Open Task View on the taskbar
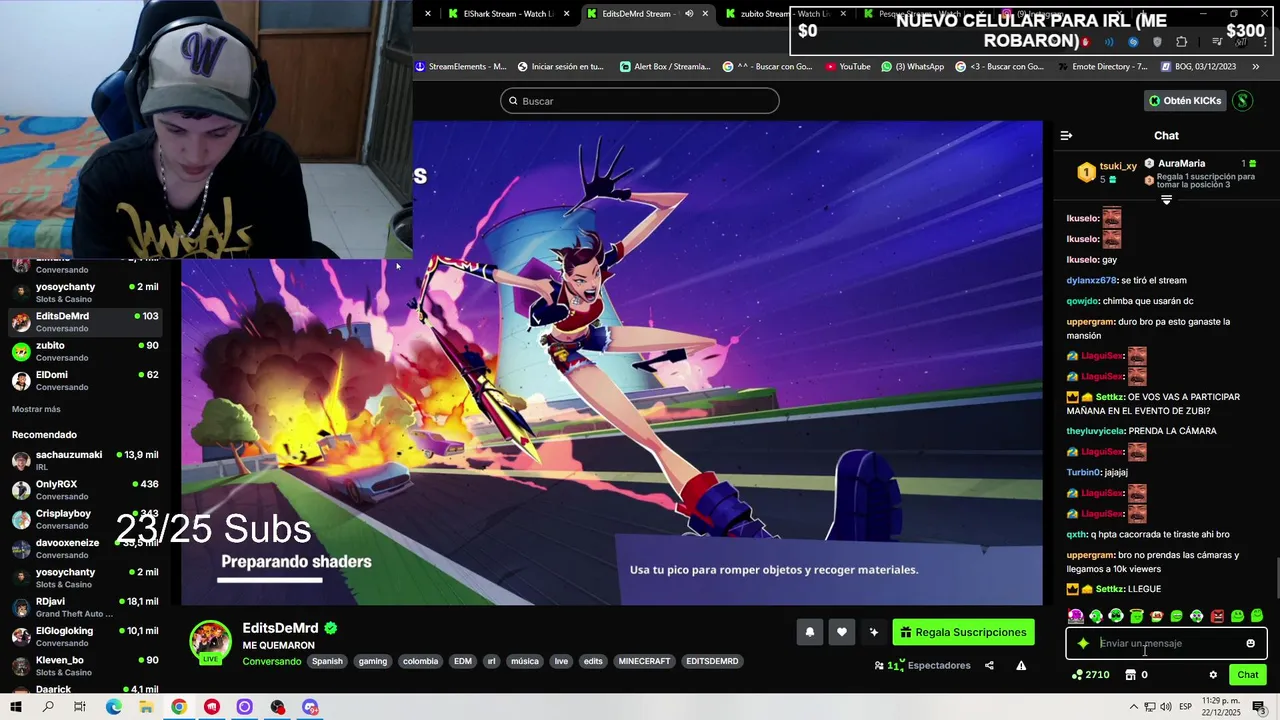 pos(80,707)
